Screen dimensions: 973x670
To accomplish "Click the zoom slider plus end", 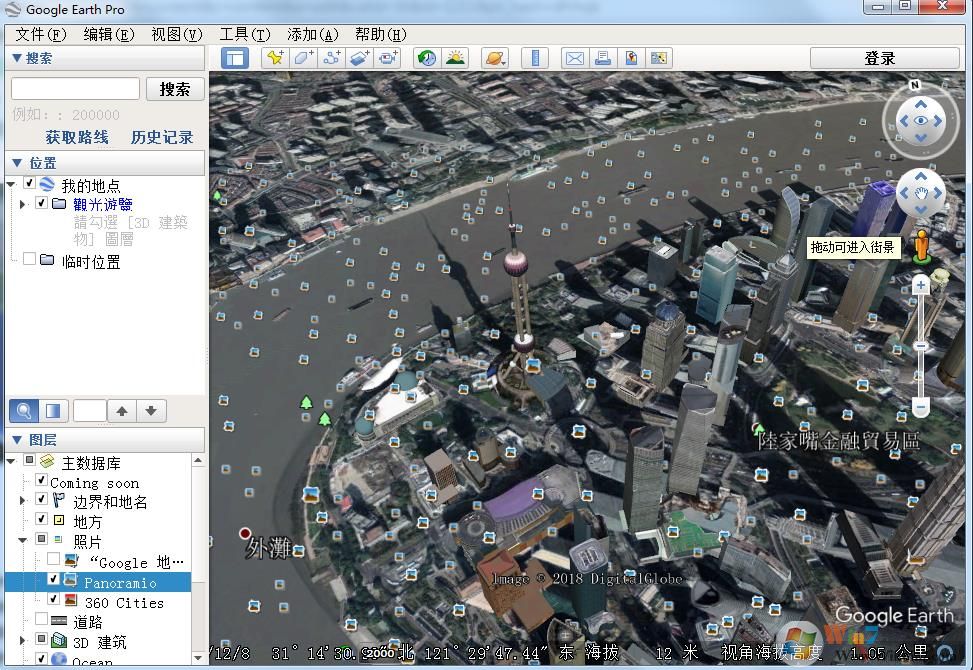I will click(921, 286).
